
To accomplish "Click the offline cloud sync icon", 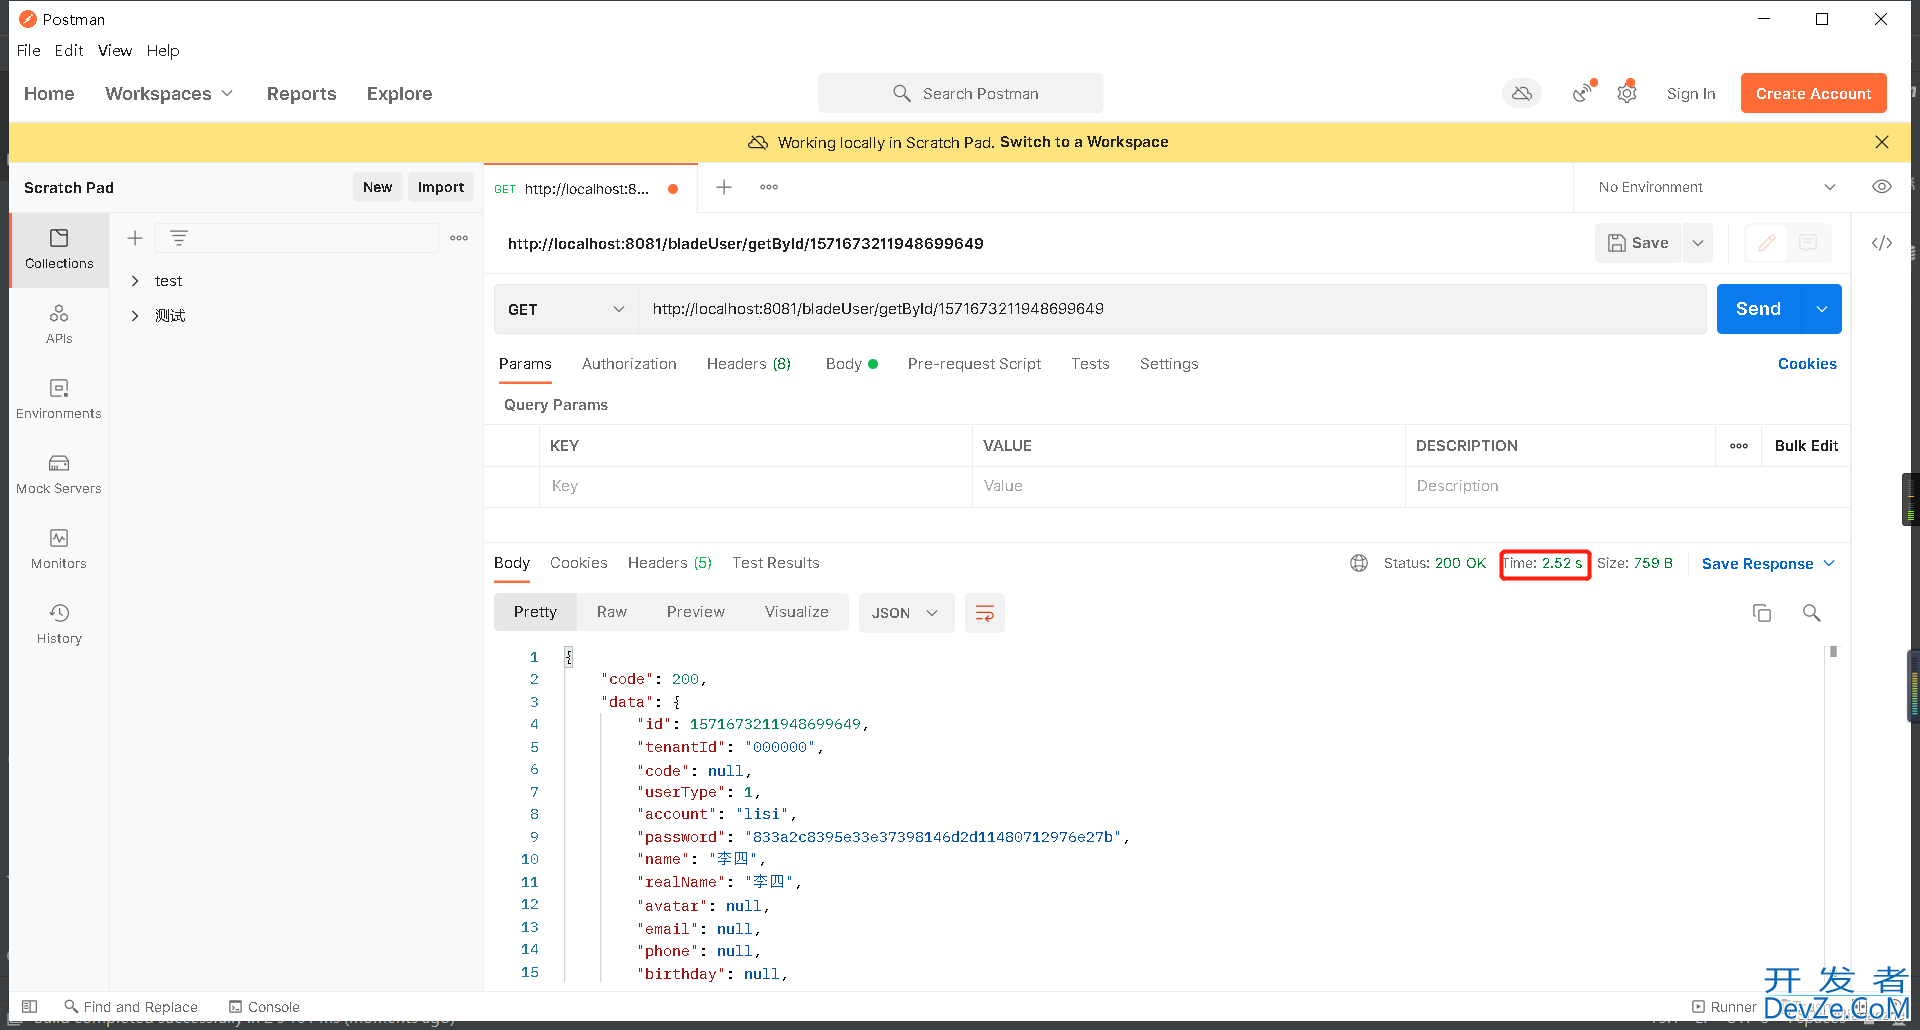I will [x=1522, y=93].
